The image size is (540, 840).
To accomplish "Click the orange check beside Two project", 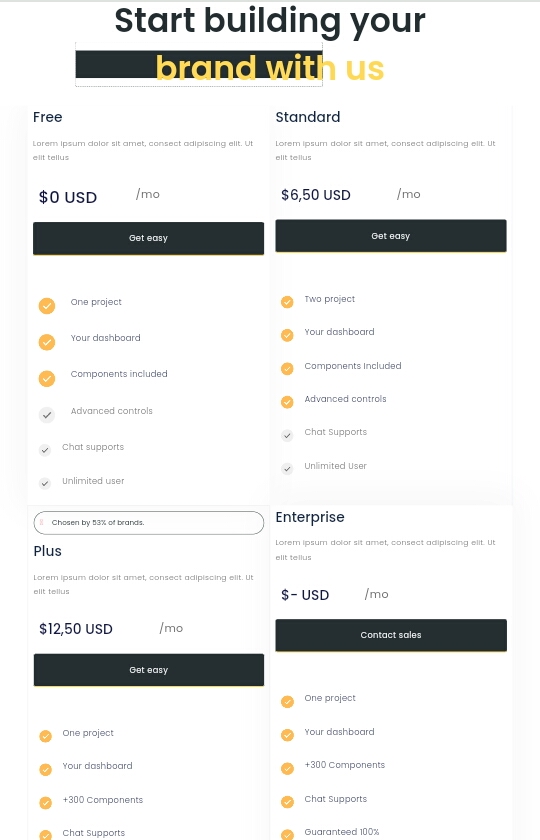I will (x=287, y=302).
